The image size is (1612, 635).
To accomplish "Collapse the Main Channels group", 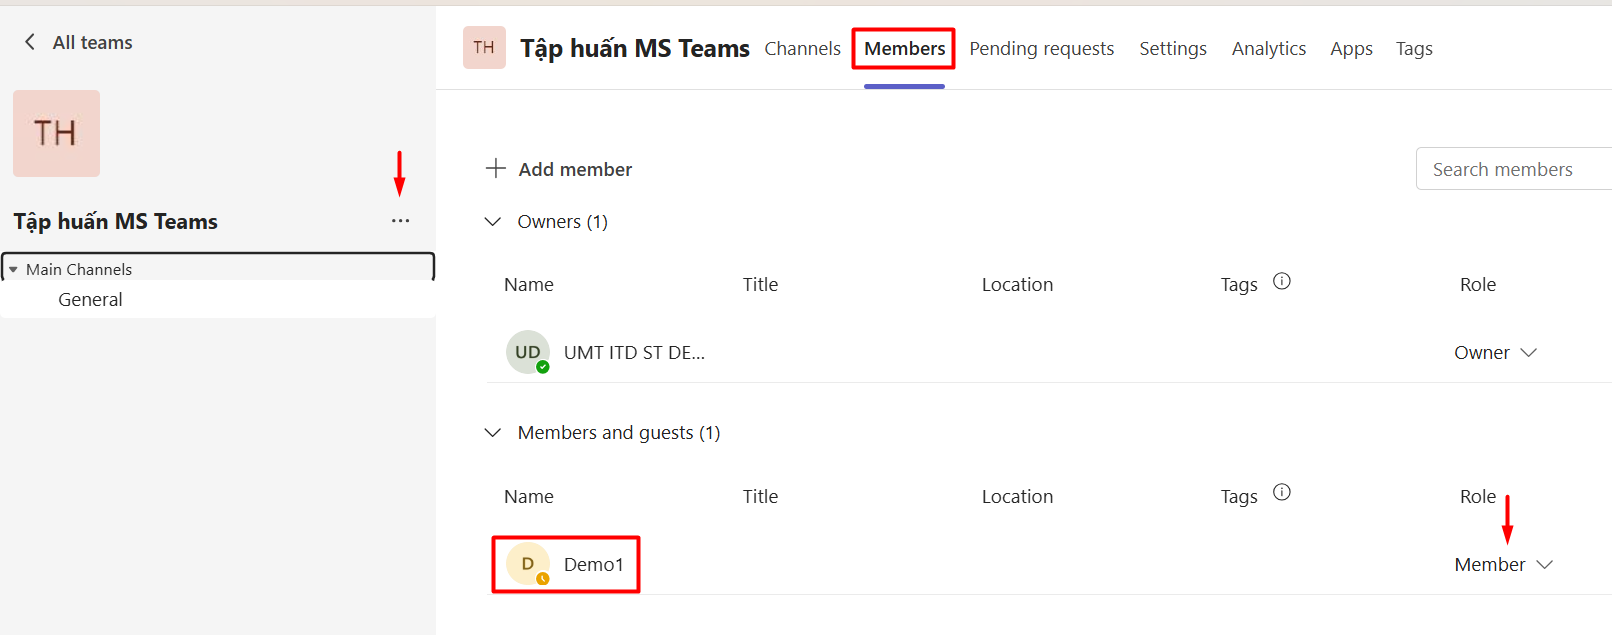I will [x=14, y=270].
